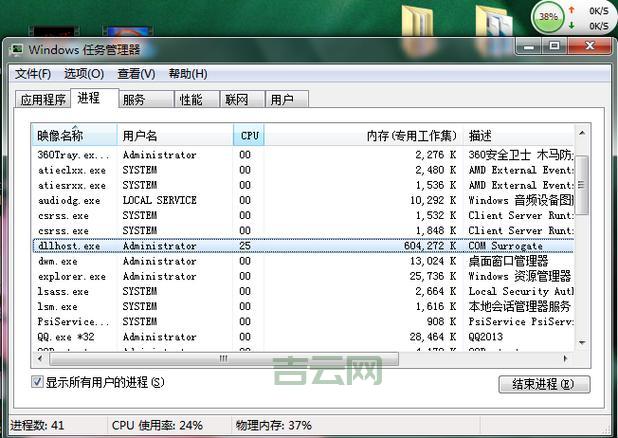The width and height of the screenshot is (618, 438).
Task: Click the 本地会话管理器服务 description
Action: (519, 306)
